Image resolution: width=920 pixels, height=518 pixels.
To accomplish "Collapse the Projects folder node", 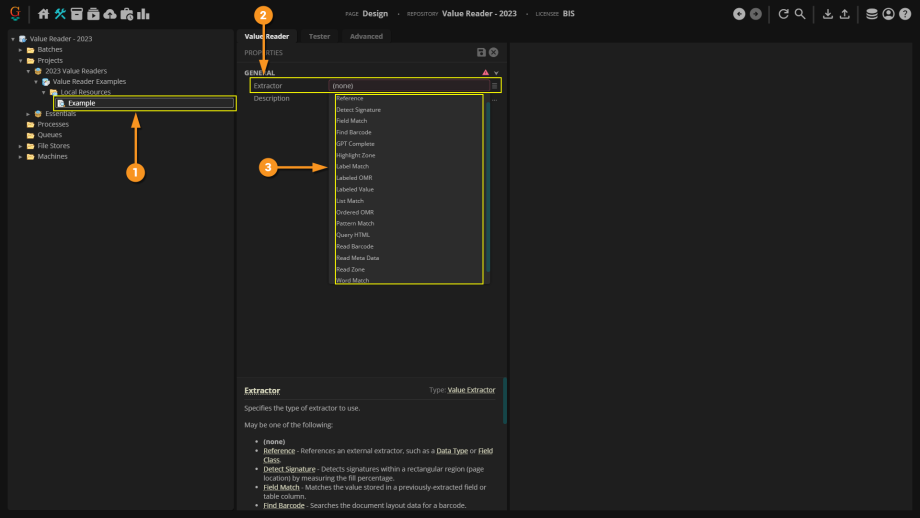I will click(20, 61).
